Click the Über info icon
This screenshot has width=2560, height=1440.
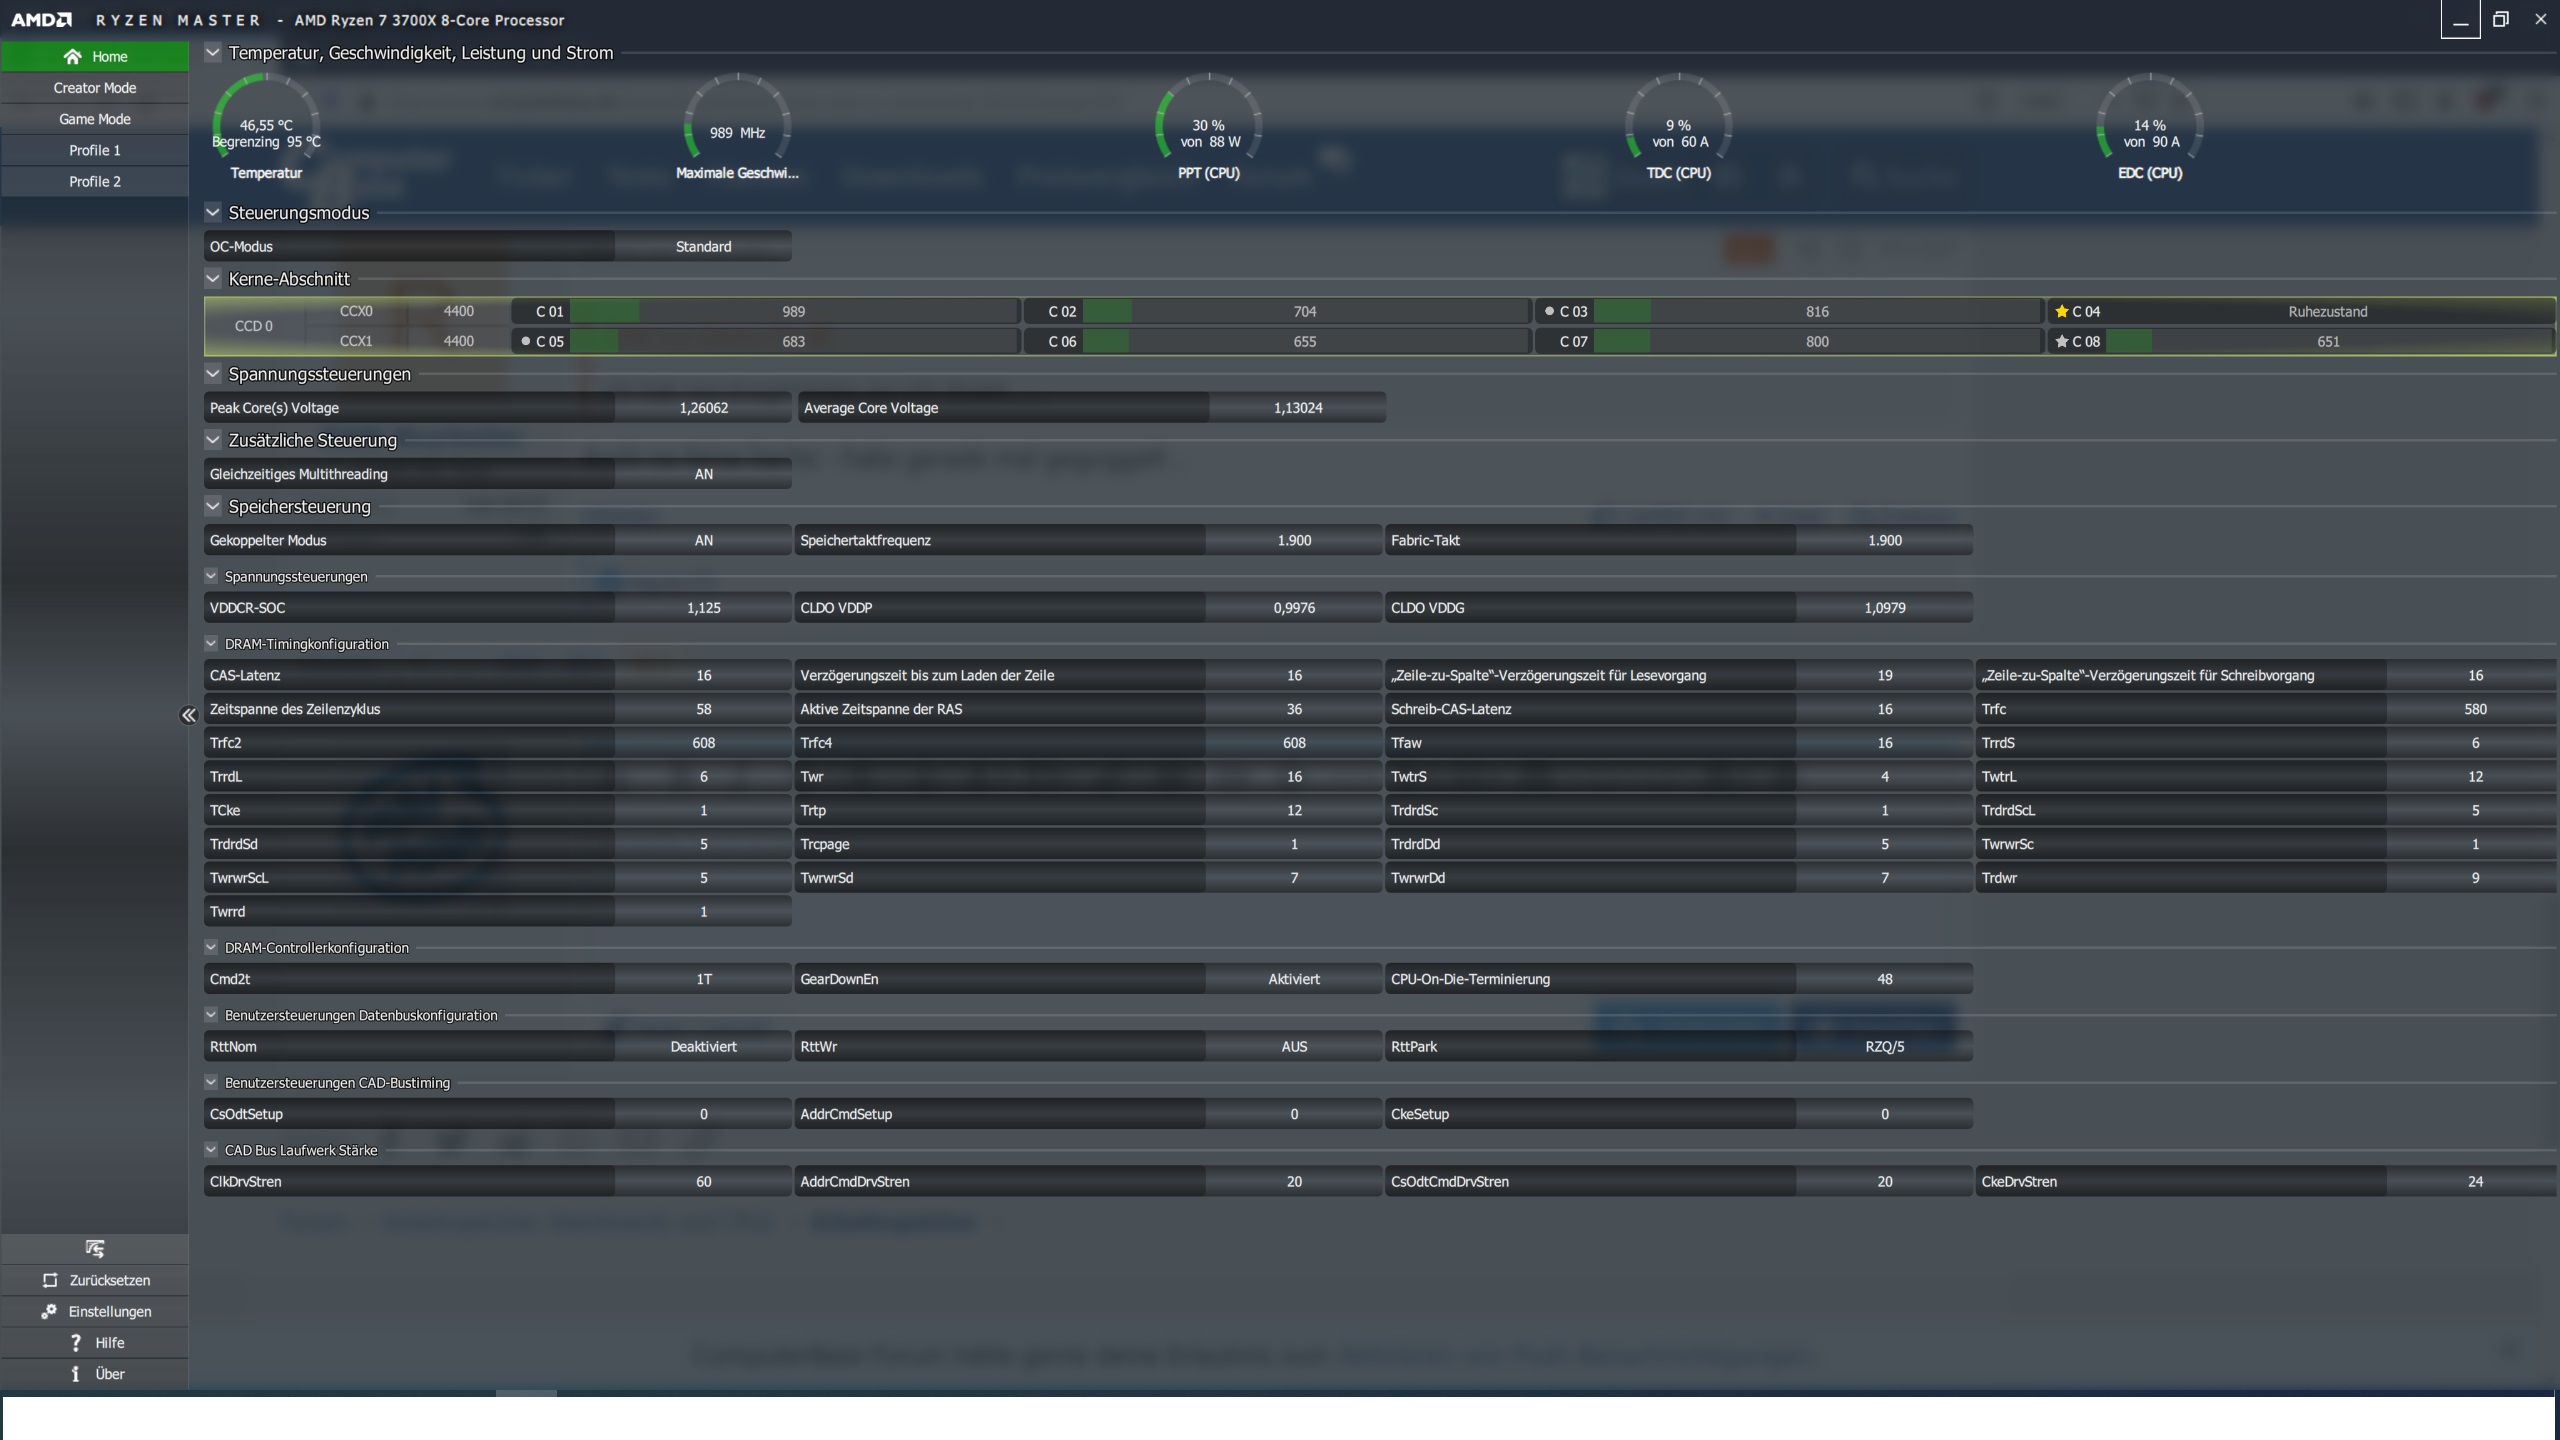click(x=75, y=1374)
